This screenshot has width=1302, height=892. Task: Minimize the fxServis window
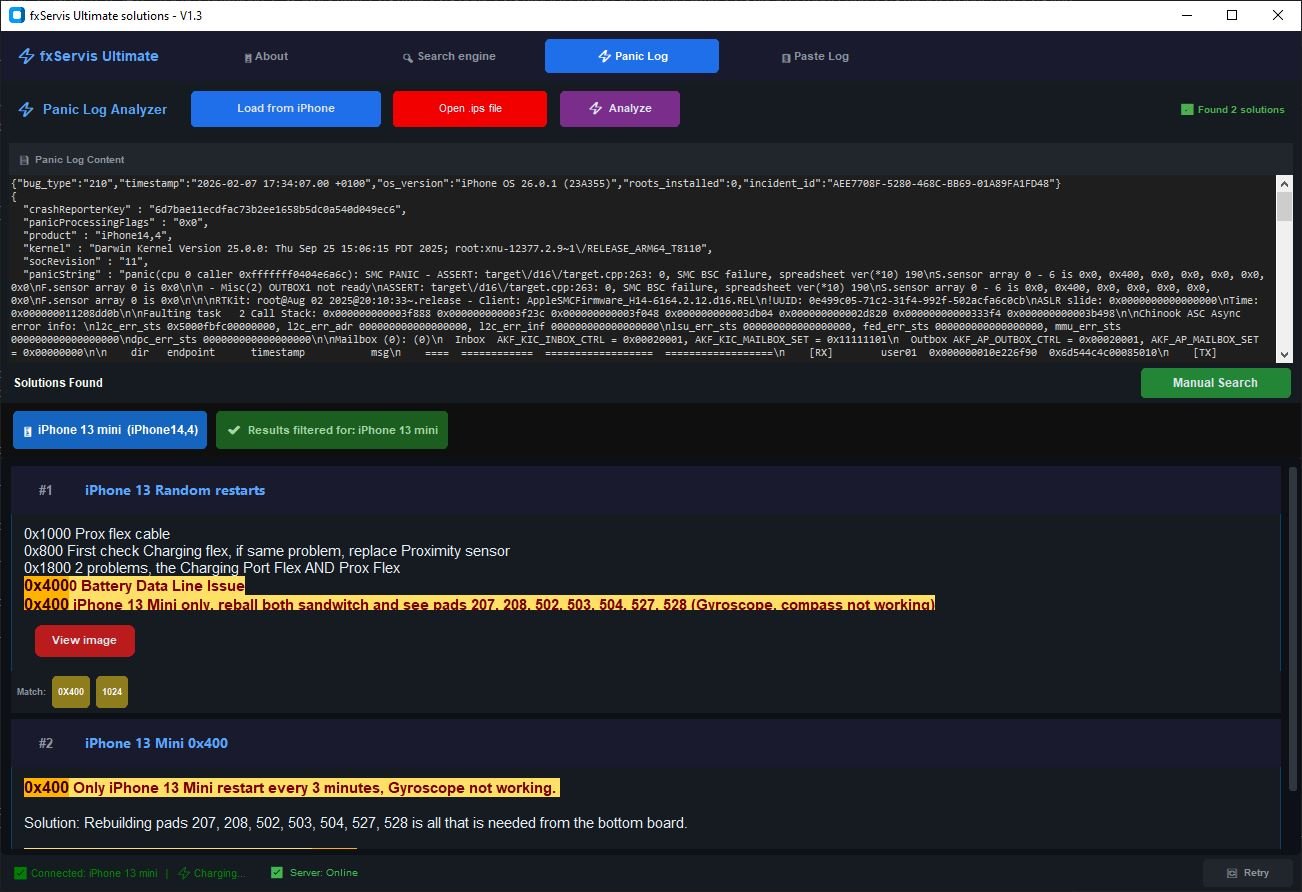coord(1186,15)
